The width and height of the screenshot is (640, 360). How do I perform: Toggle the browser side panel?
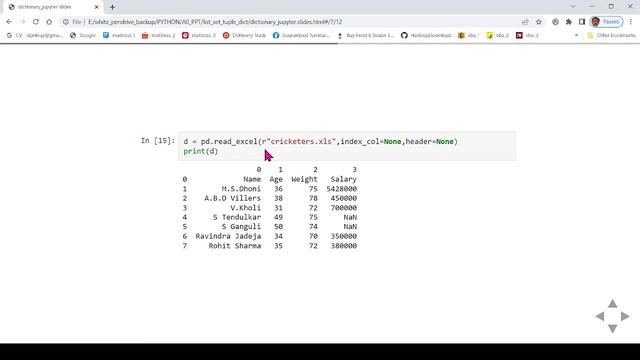click(582, 22)
